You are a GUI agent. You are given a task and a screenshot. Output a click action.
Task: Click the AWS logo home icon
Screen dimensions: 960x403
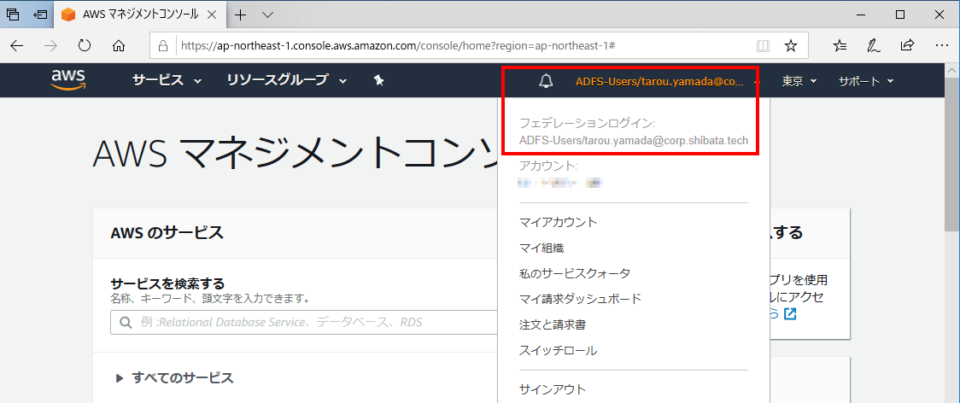click(x=68, y=80)
